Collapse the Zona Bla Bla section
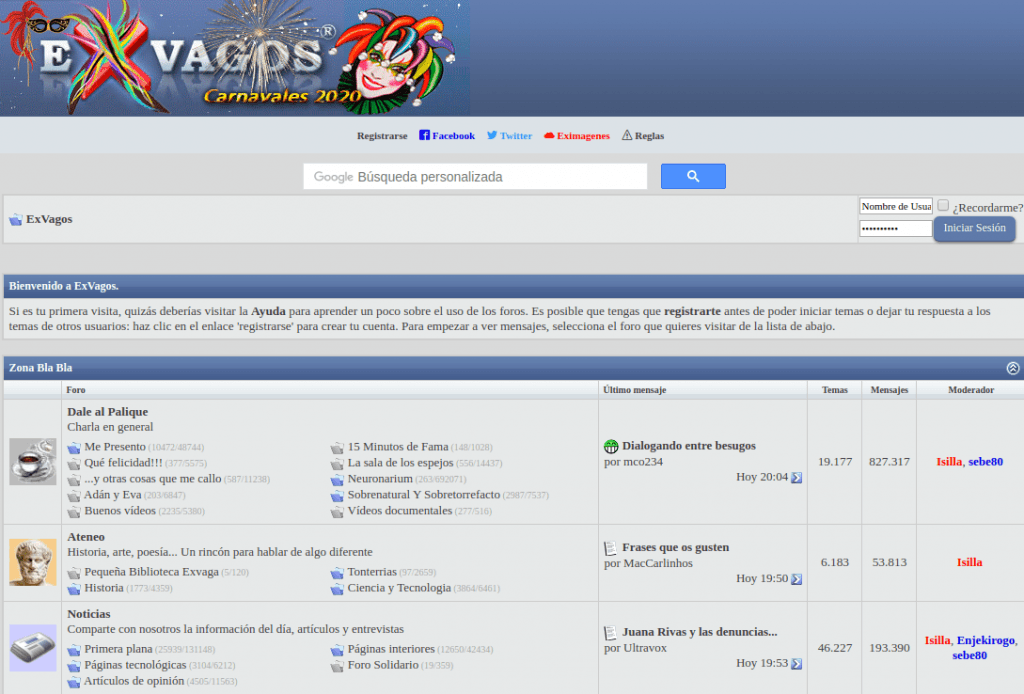Screen dimensions: 1024x694 (1013, 368)
